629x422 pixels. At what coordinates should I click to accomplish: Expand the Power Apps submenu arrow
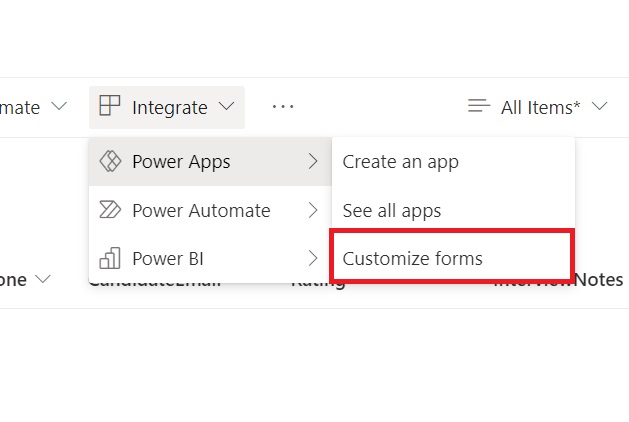(313, 161)
